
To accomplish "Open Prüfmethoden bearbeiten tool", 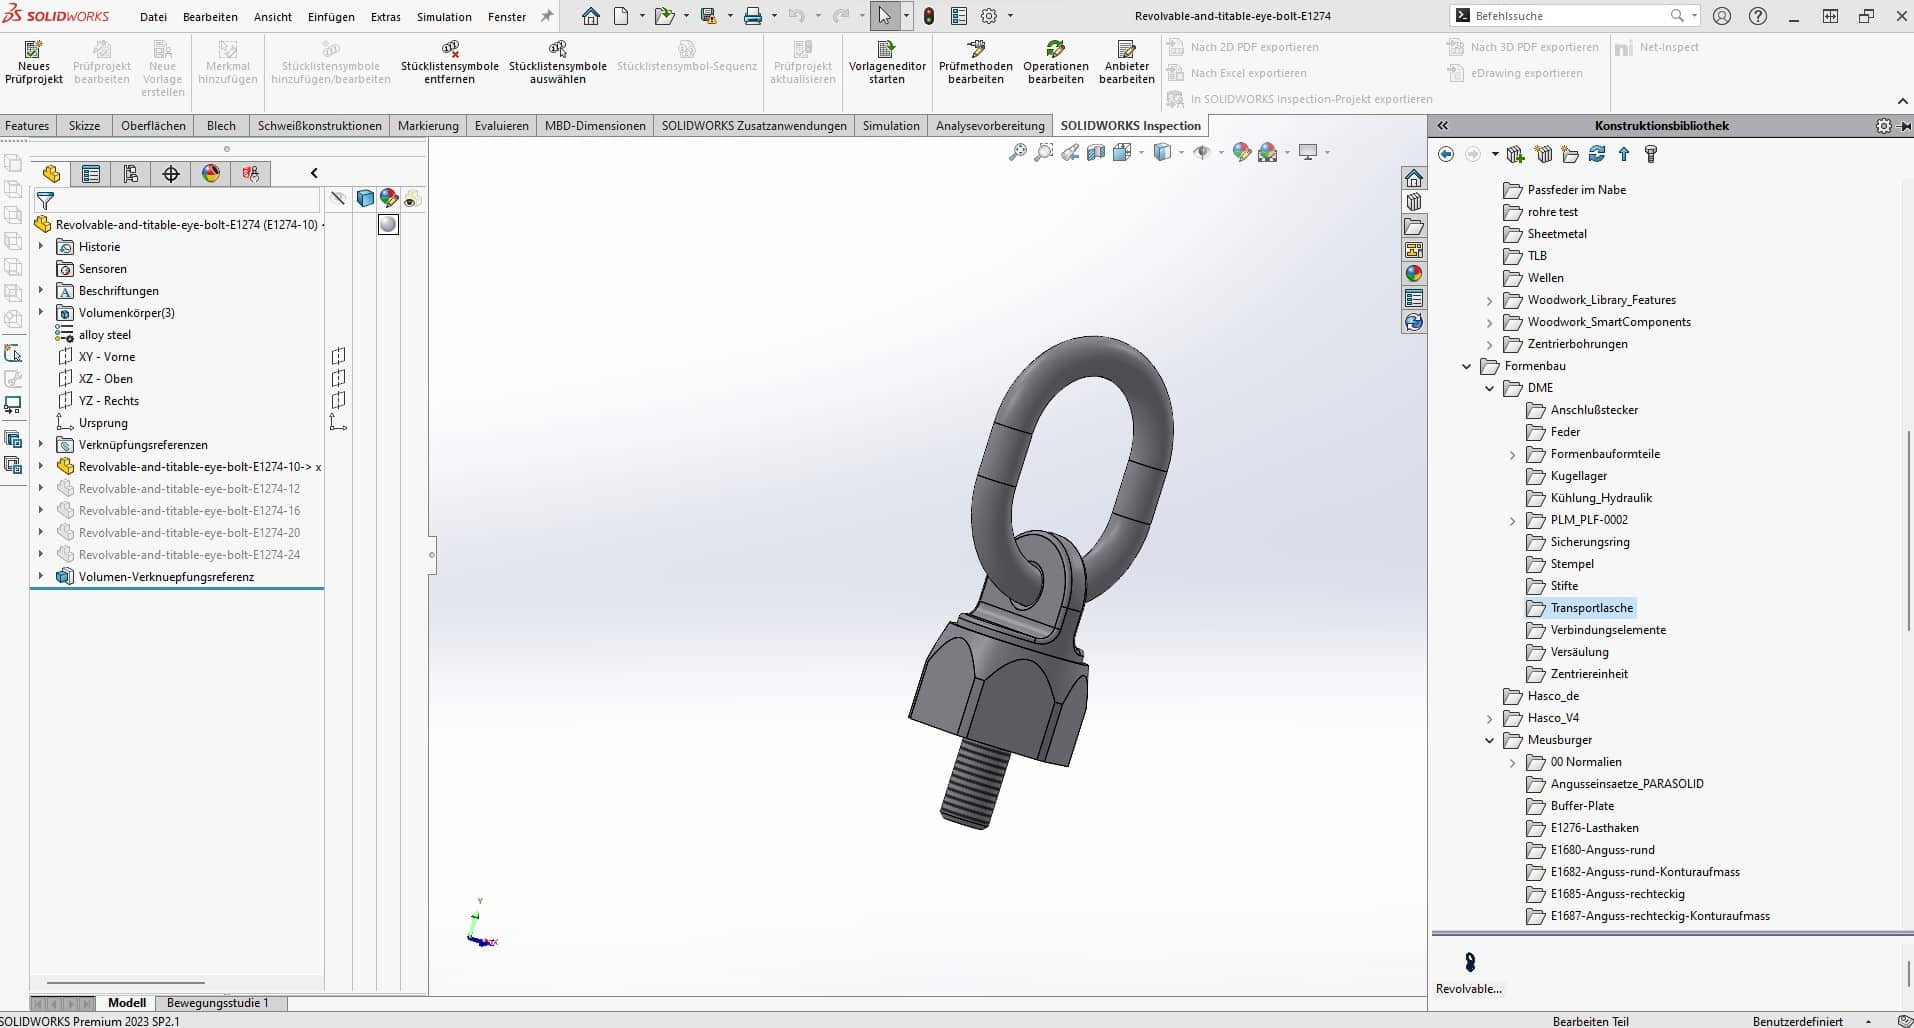I will [975, 62].
